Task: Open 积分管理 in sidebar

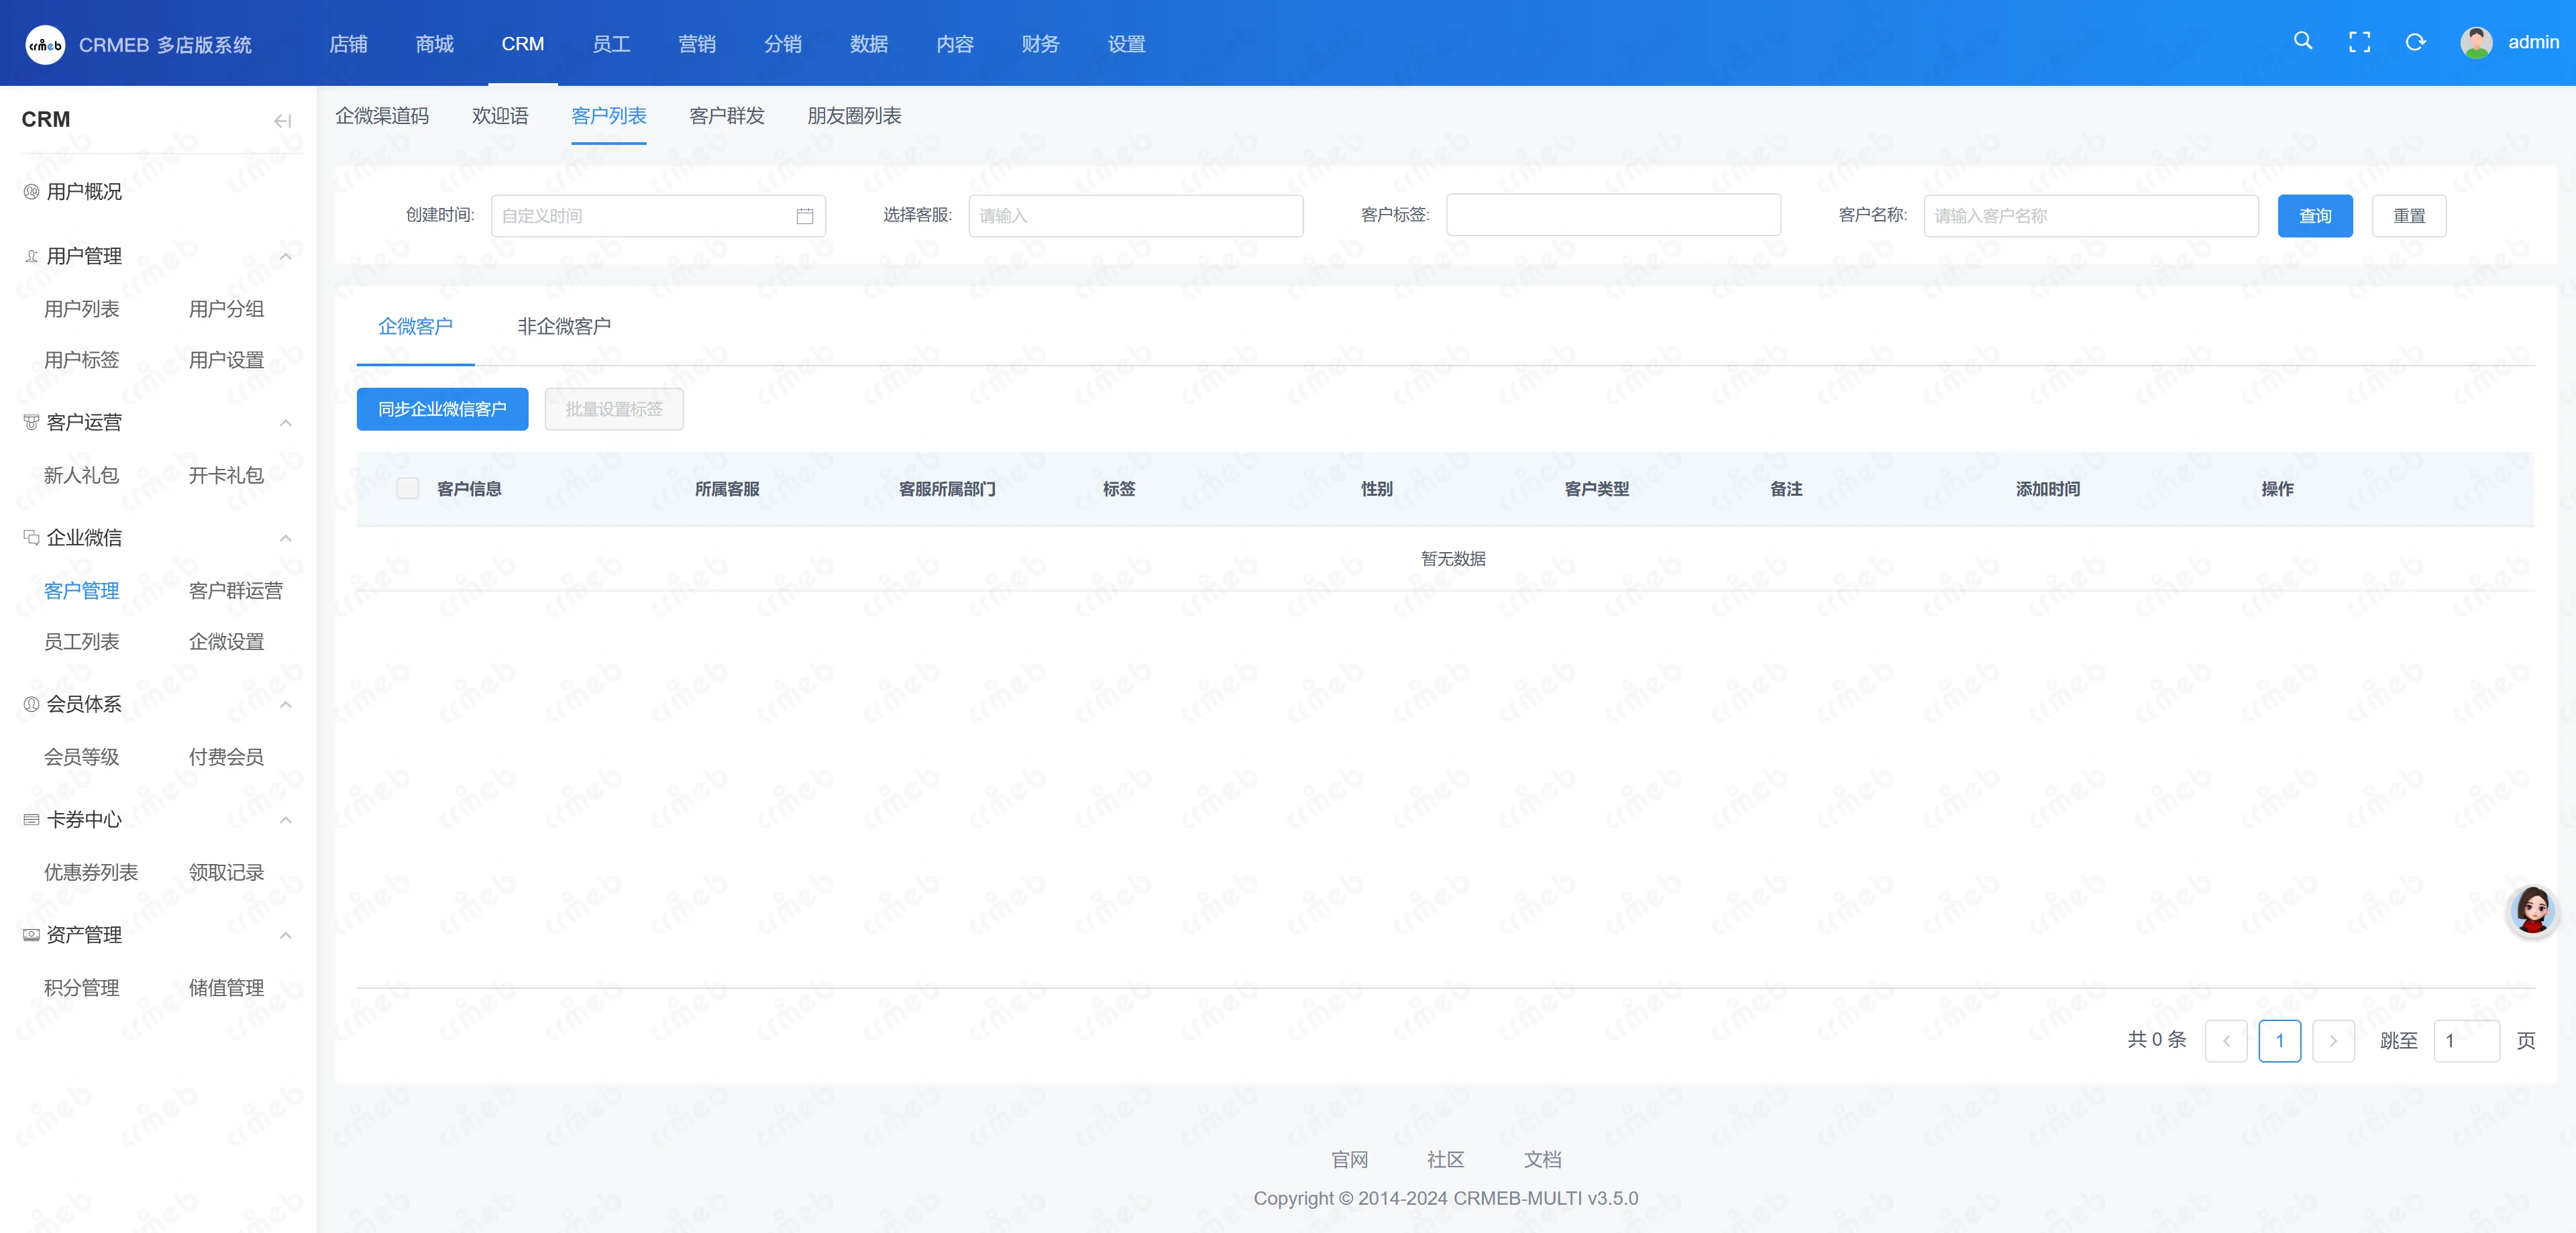Action: (x=81, y=988)
